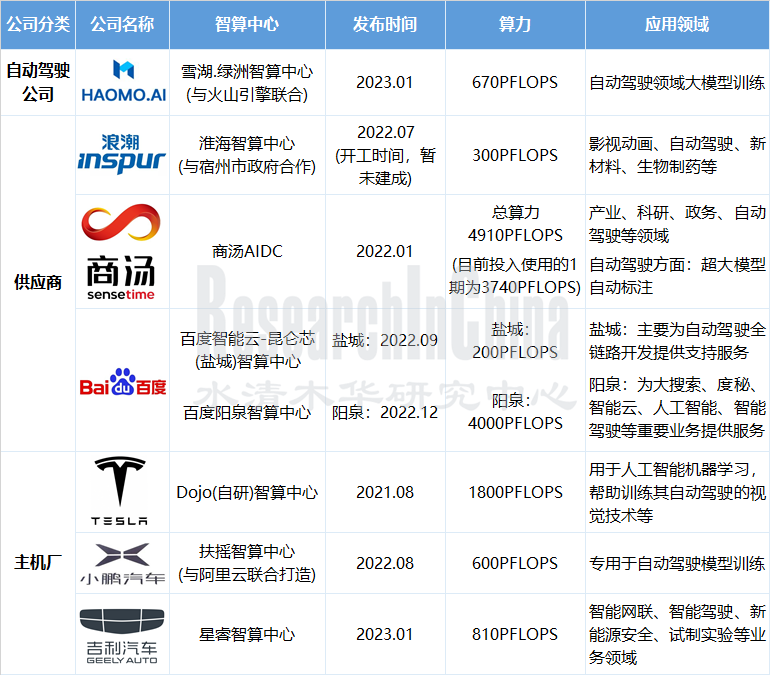Click the 供应商 category cell
This screenshot has height=675, width=770.
pyautogui.click(x=38, y=283)
